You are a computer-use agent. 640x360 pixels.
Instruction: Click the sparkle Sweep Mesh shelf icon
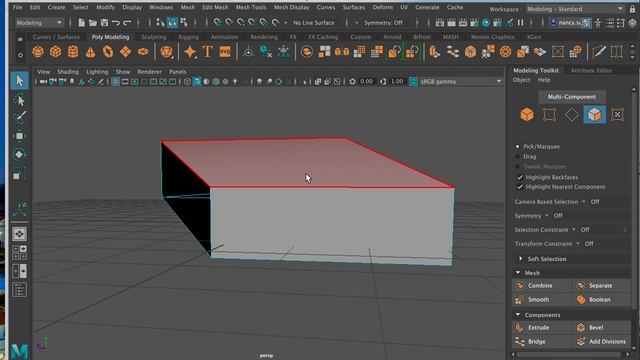click(190, 52)
